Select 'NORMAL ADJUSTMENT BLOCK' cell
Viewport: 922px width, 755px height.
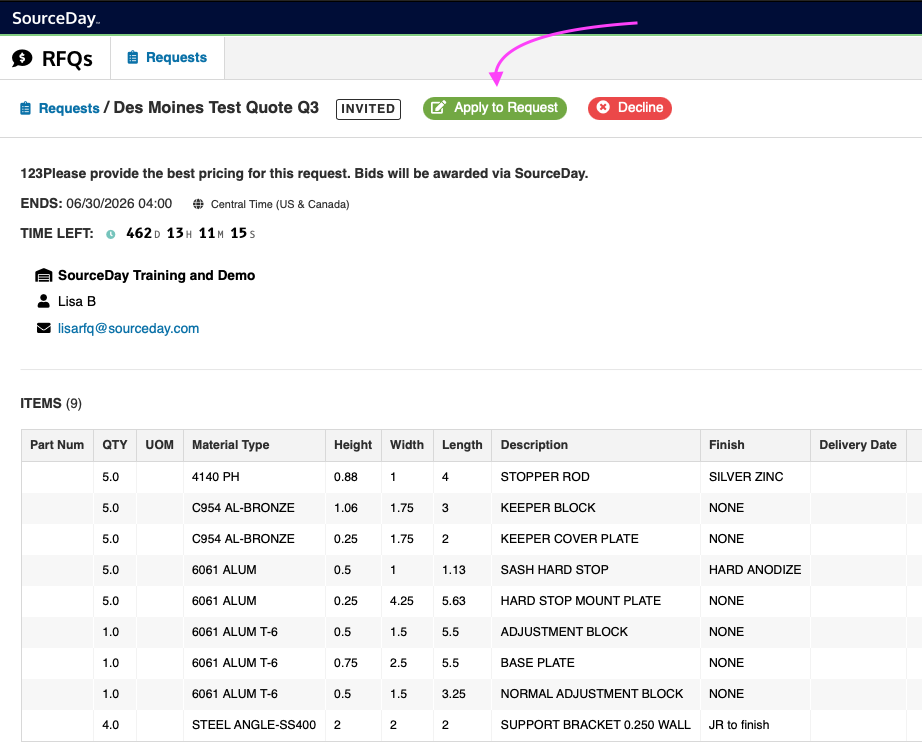[x=596, y=694]
